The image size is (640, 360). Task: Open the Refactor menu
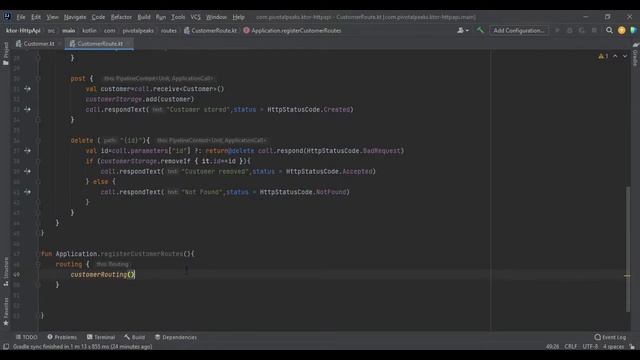click(x=121, y=17)
